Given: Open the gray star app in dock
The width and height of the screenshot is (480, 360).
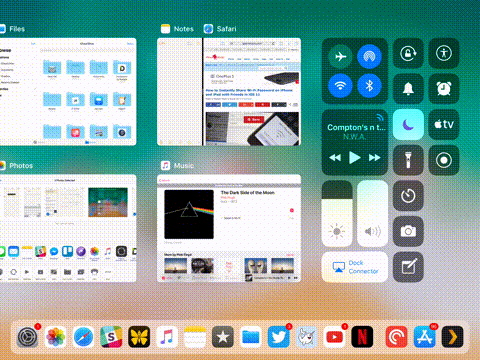Looking at the screenshot, I should click(x=223, y=337).
